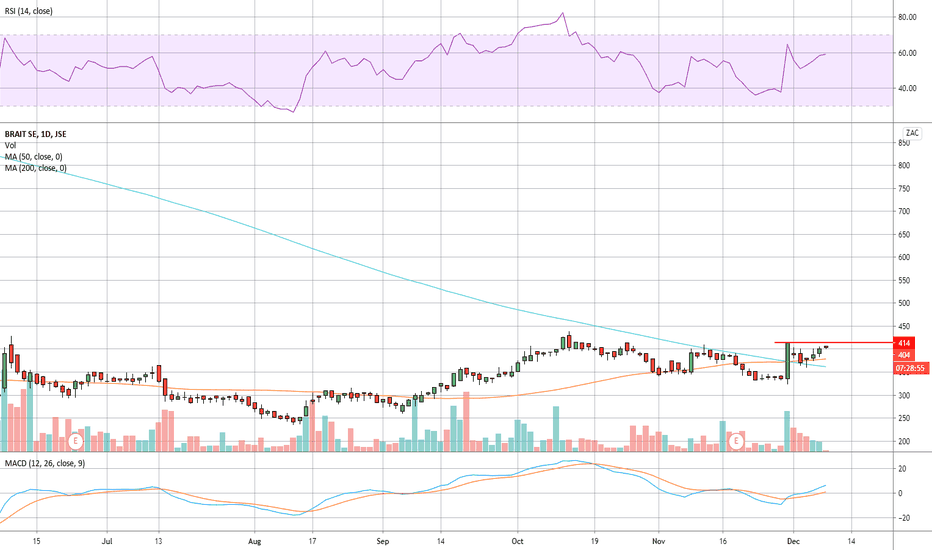Image resolution: width=932 pixels, height=550 pixels.
Task: Click the 'Nov' date on time axis
Action: [x=659, y=542]
